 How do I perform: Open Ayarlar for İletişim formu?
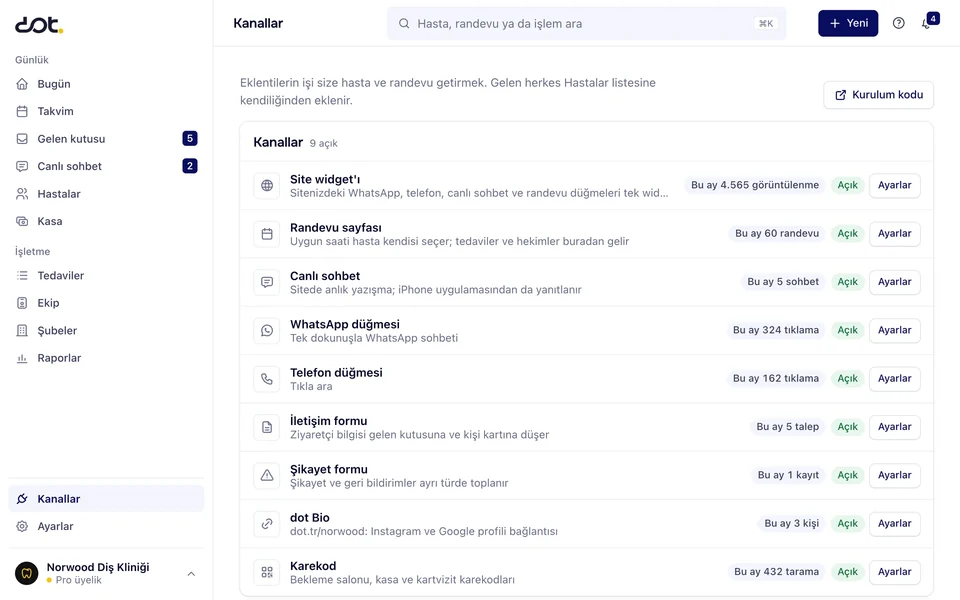pyautogui.click(x=894, y=427)
